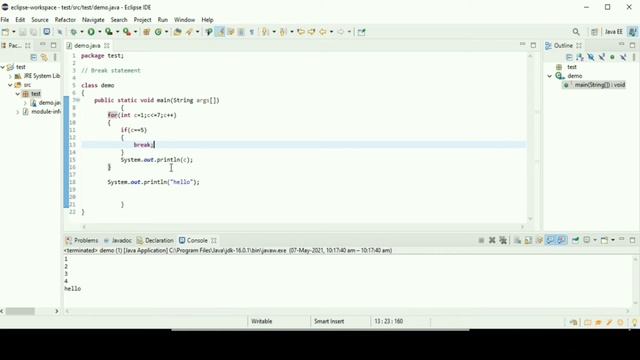The image size is (640, 360).
Task: Select main(String[]) : void in Outline
Action: 595,85
